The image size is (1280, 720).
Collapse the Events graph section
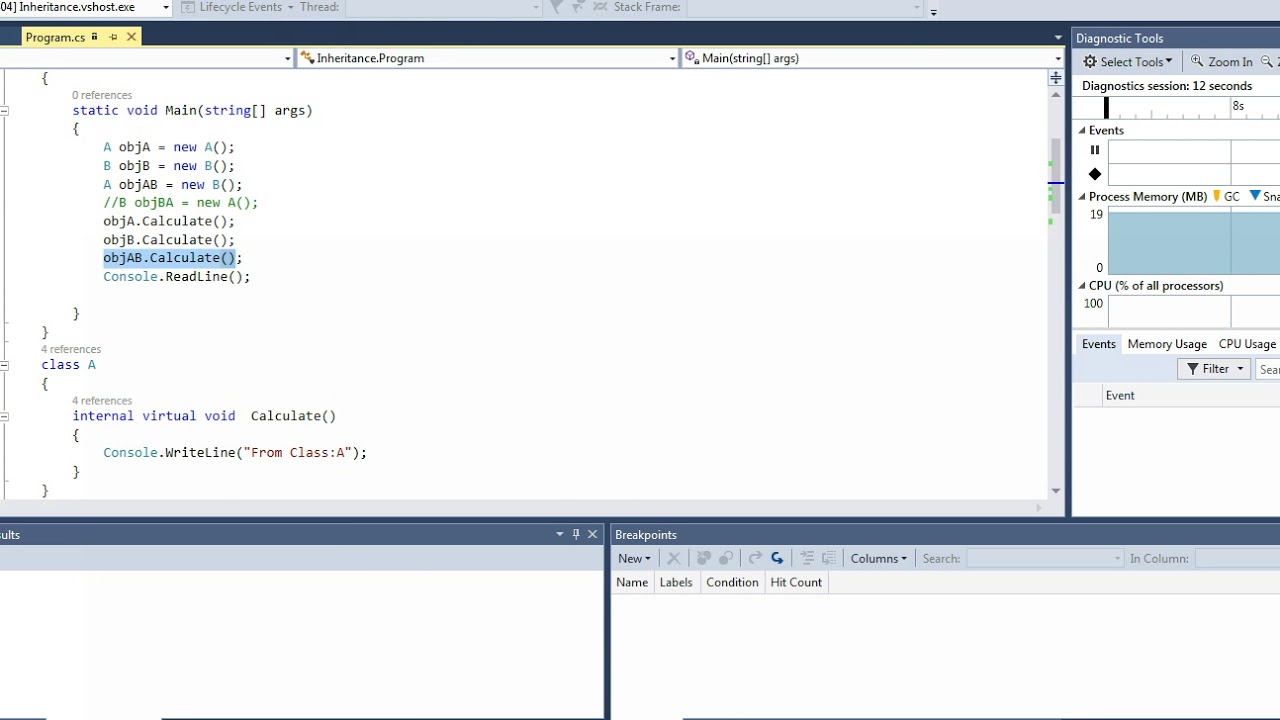tap(1081, 131)
